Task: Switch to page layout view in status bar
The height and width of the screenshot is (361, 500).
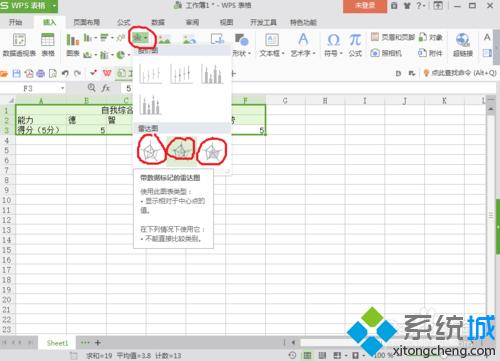Action: tap(322, 355)
